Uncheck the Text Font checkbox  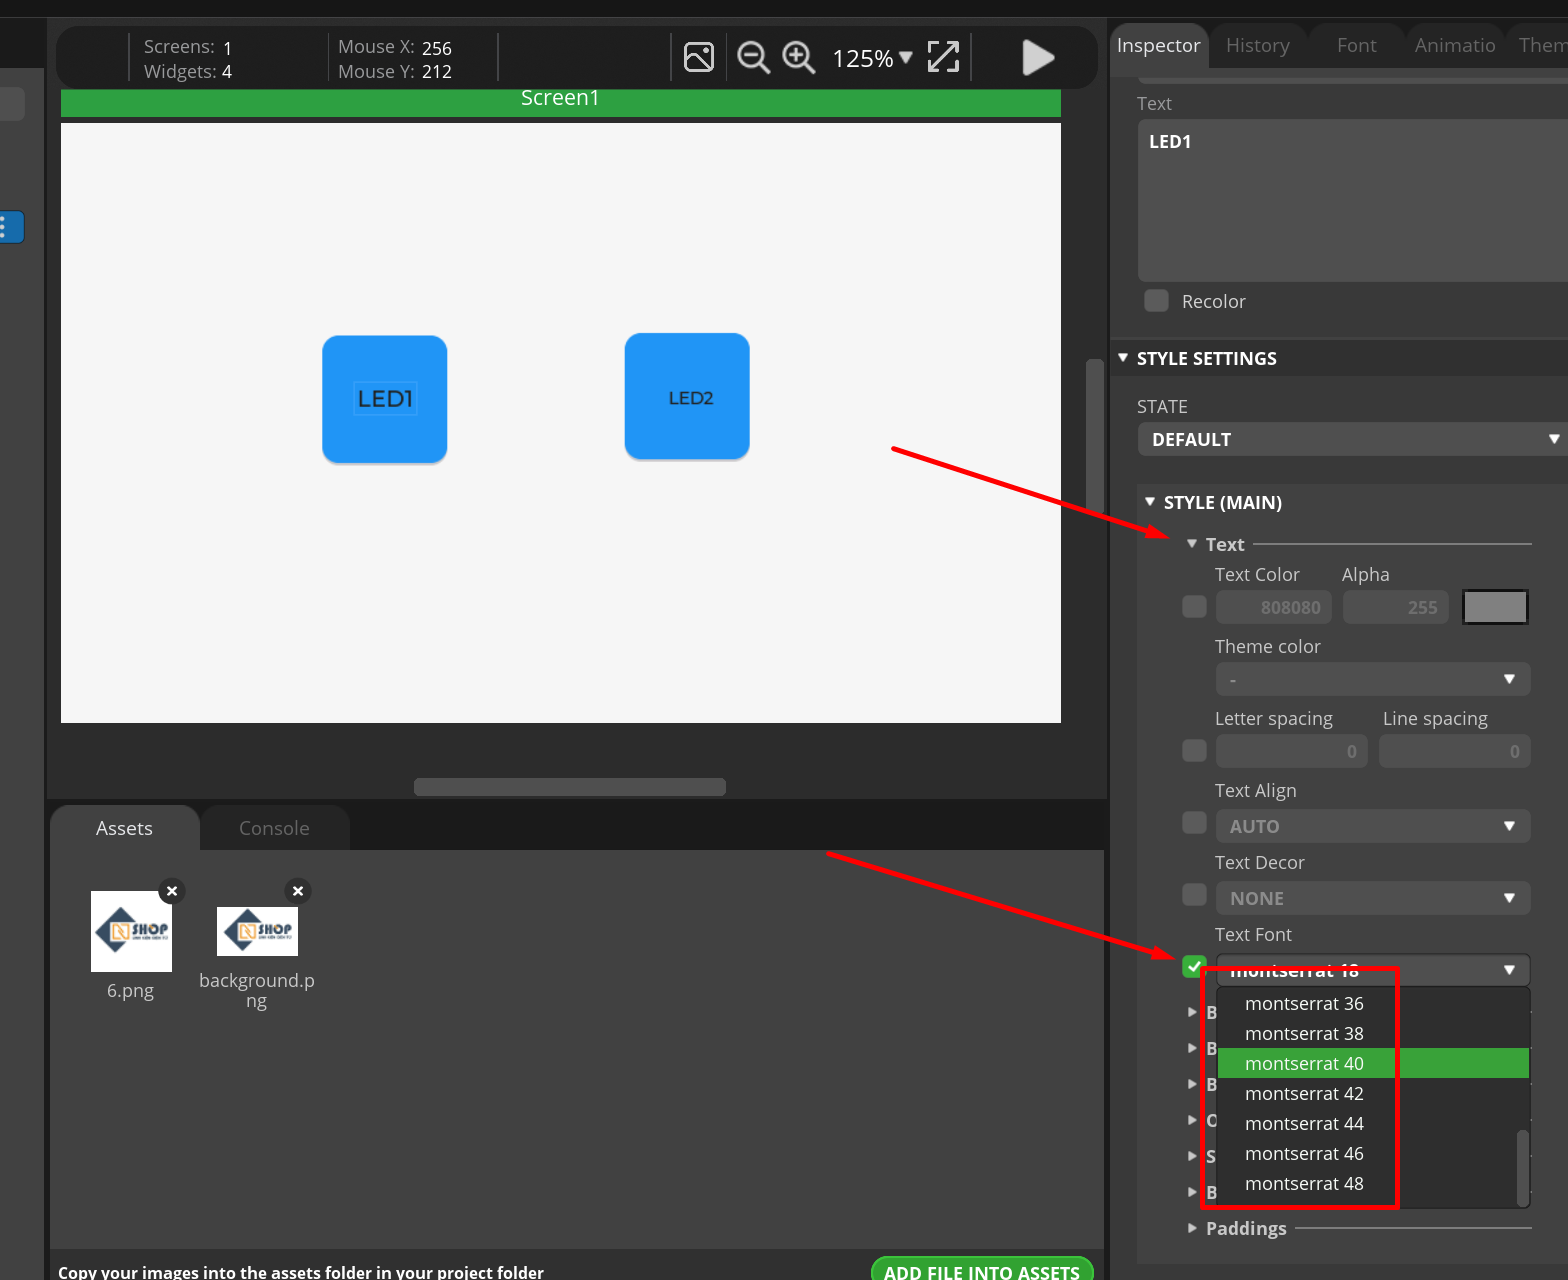click(x=1194, y=966)
